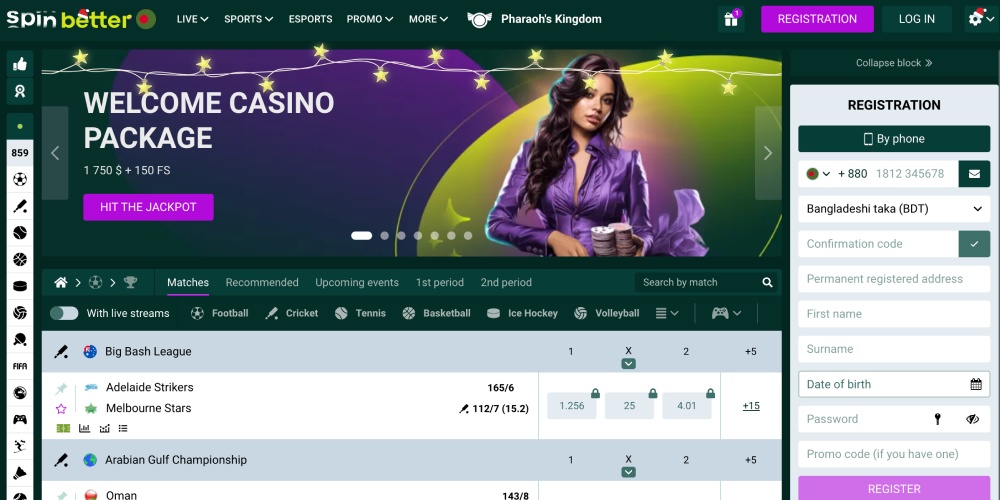The image size is (1000, 500).
Task: Open the thumbs-up favorites sidebar icon
Action: pyautogui.click(x=20, y=64)
